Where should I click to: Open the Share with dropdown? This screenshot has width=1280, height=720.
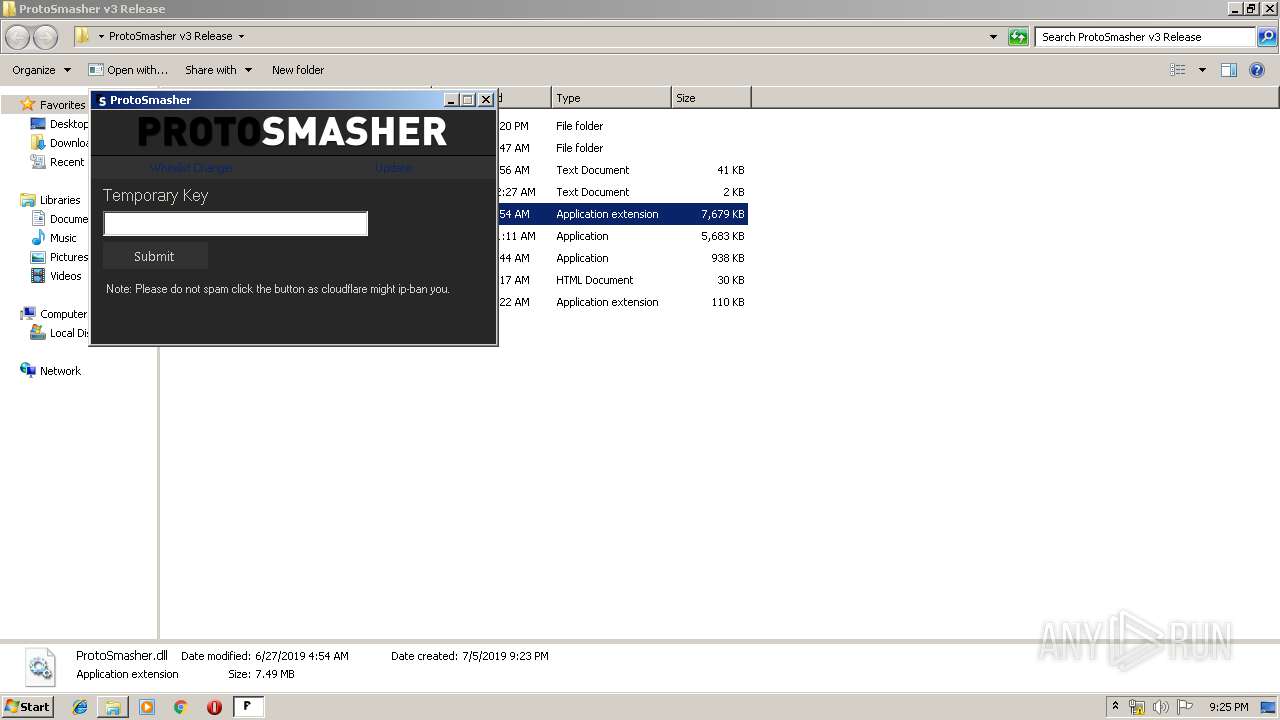click(x=218, y=70)
